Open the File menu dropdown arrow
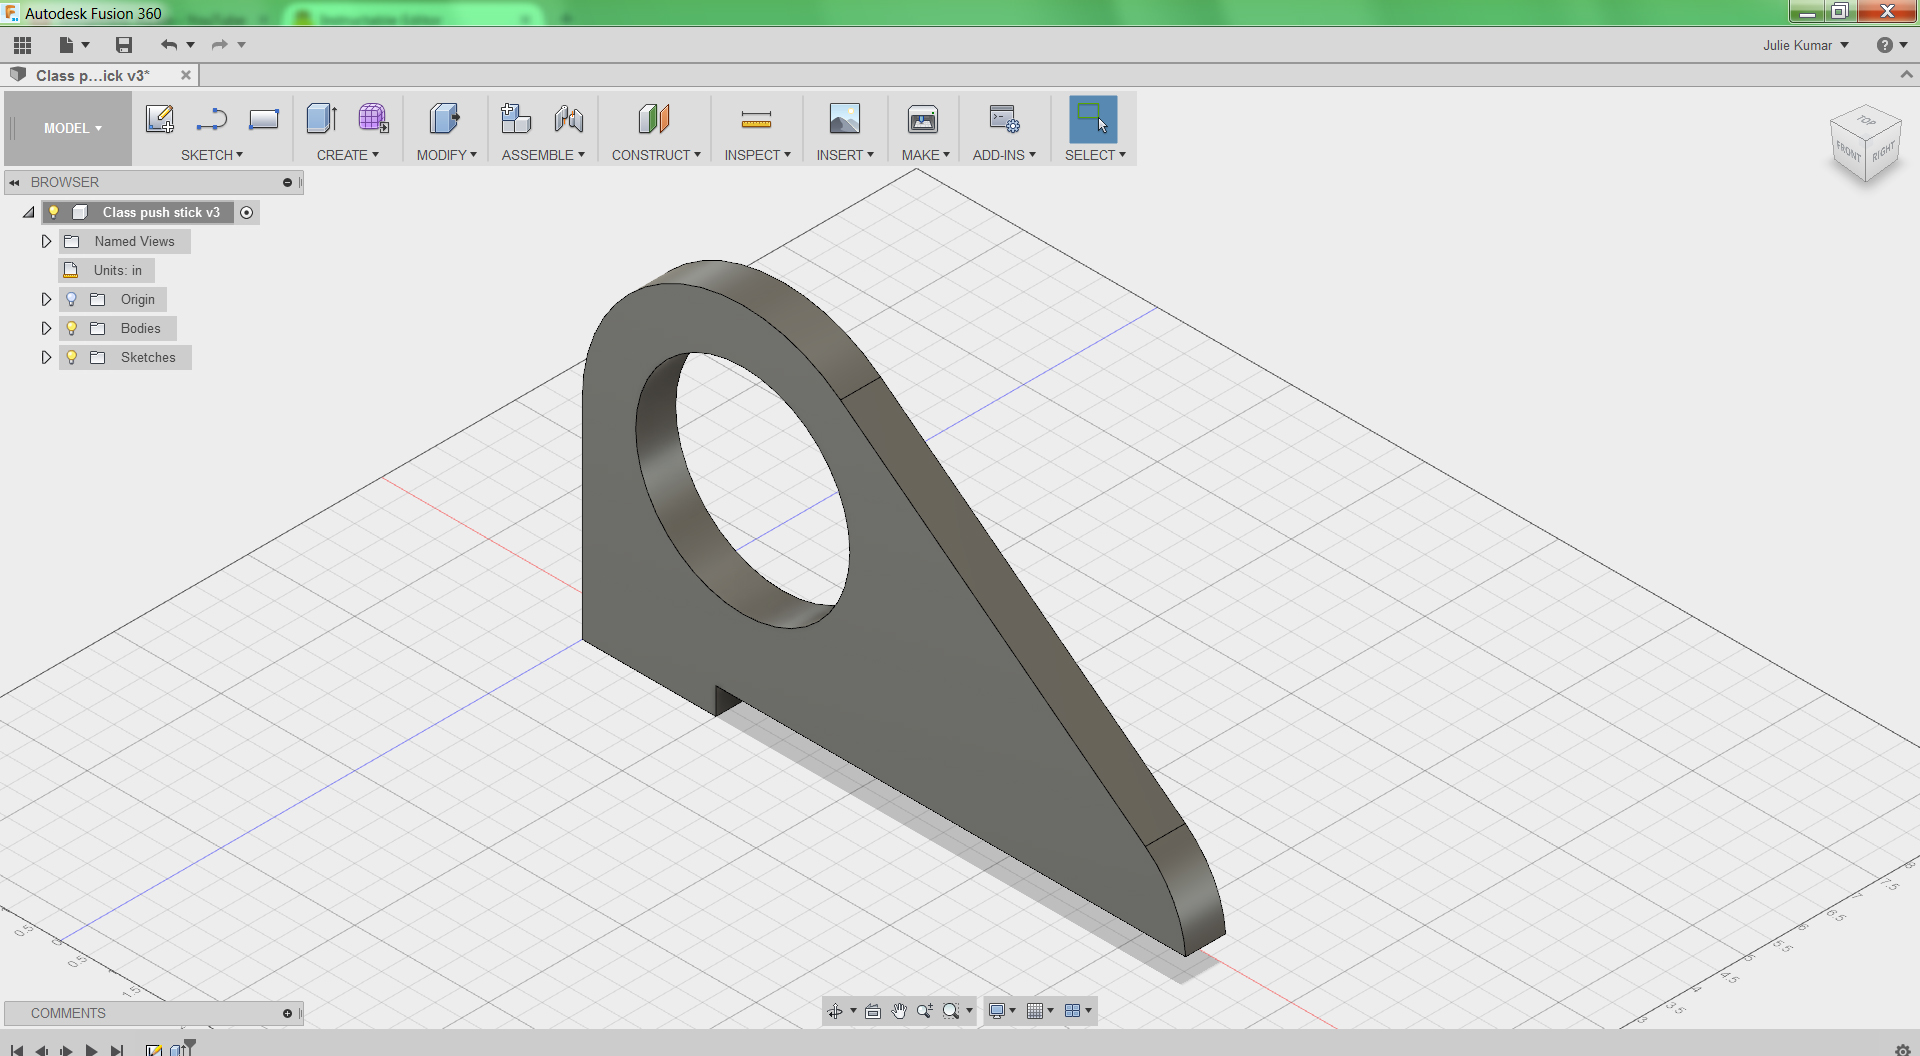The image size is (1920, 1056). pos(85,45)
